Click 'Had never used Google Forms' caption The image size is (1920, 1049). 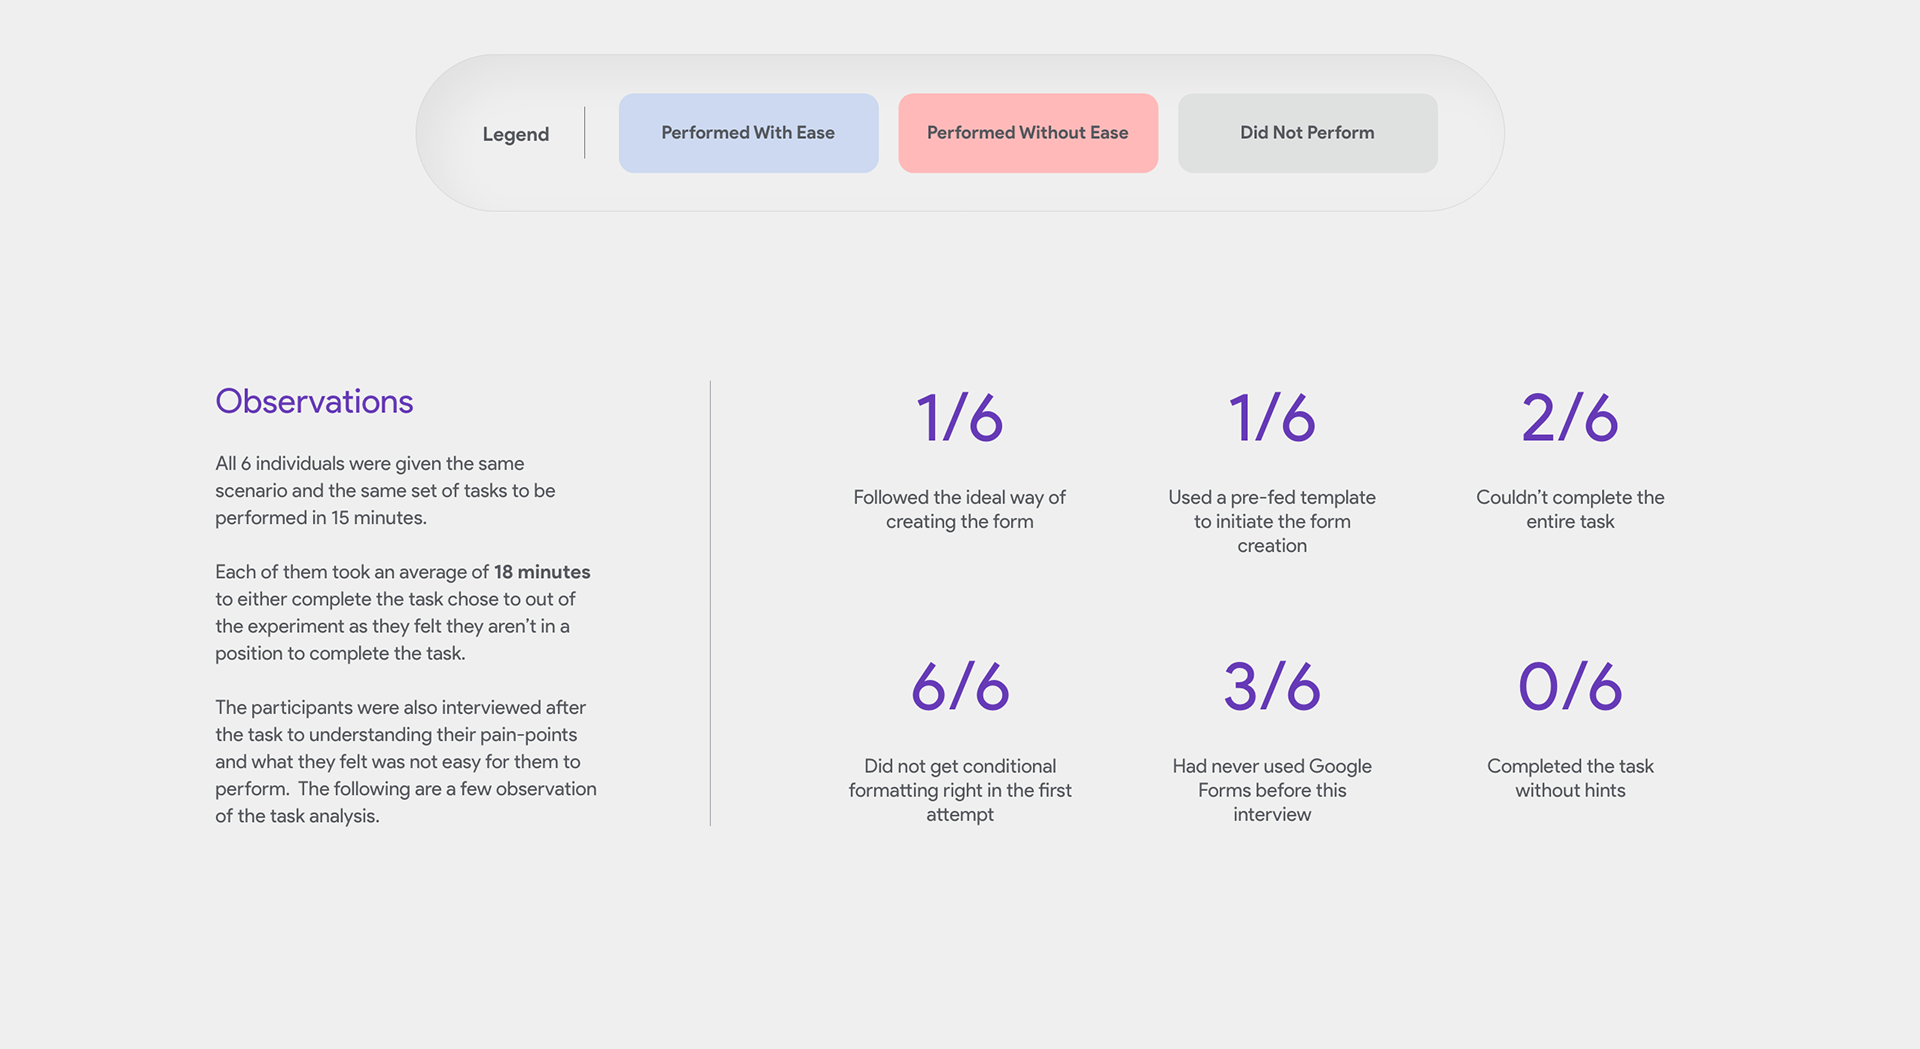tap(1271, 790)
